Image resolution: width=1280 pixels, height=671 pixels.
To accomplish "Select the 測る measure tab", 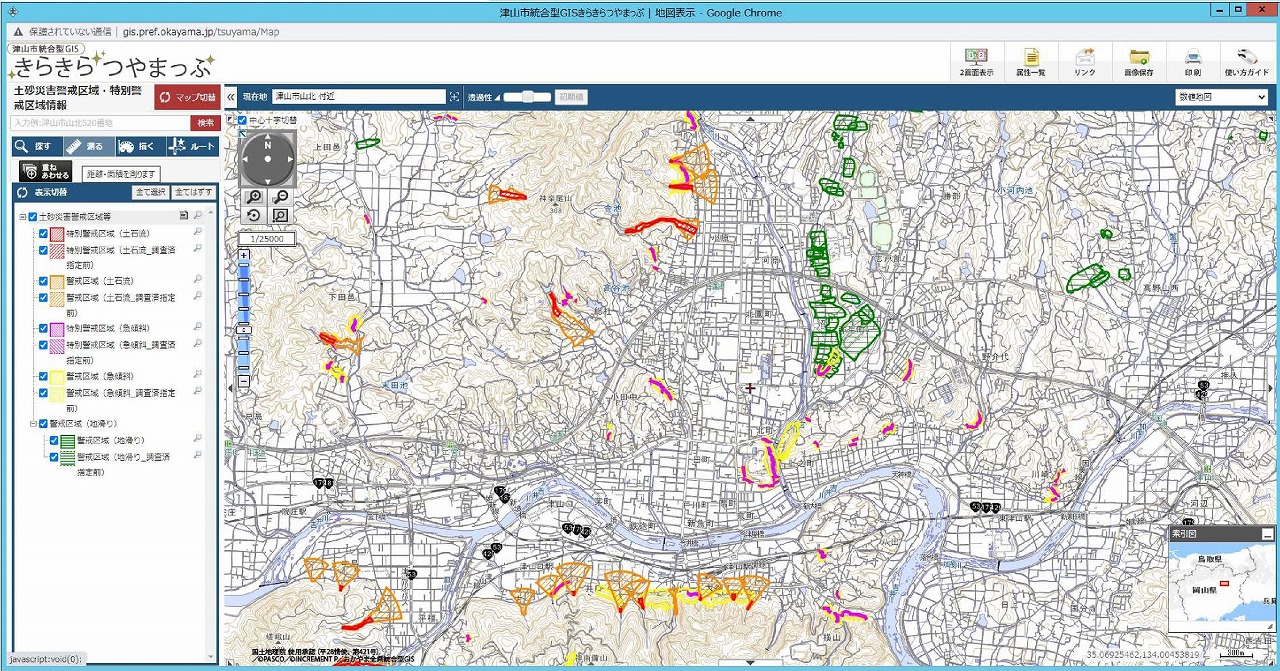I will click(x=87, y=146).
